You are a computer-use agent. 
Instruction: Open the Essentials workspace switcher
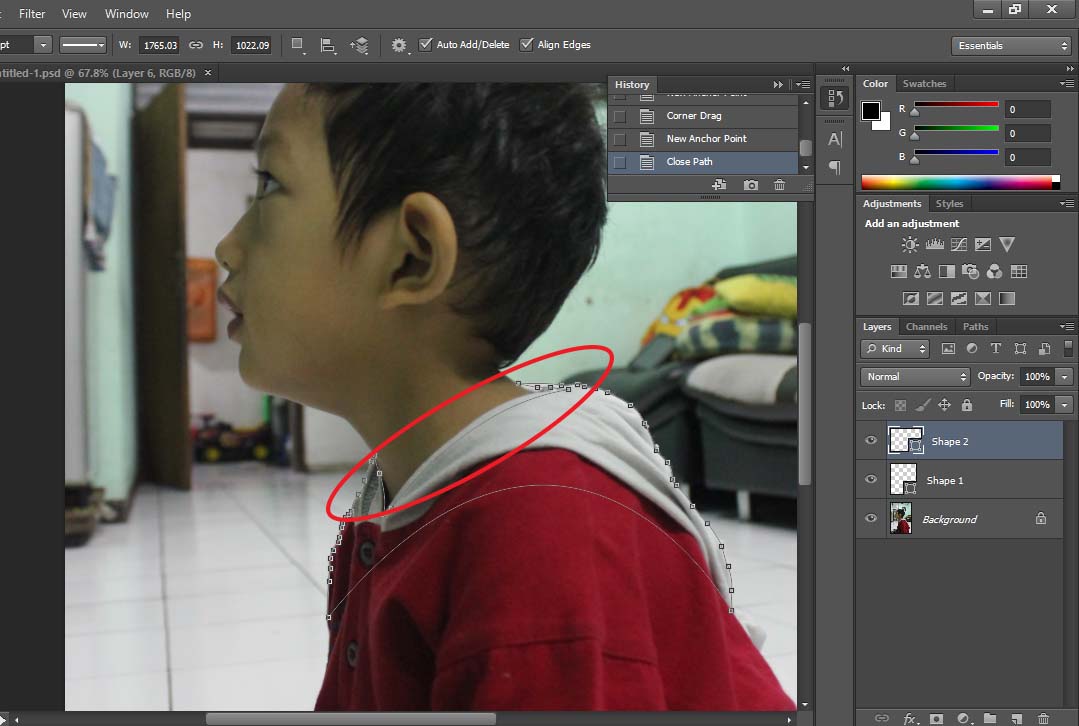point(1010,45)
